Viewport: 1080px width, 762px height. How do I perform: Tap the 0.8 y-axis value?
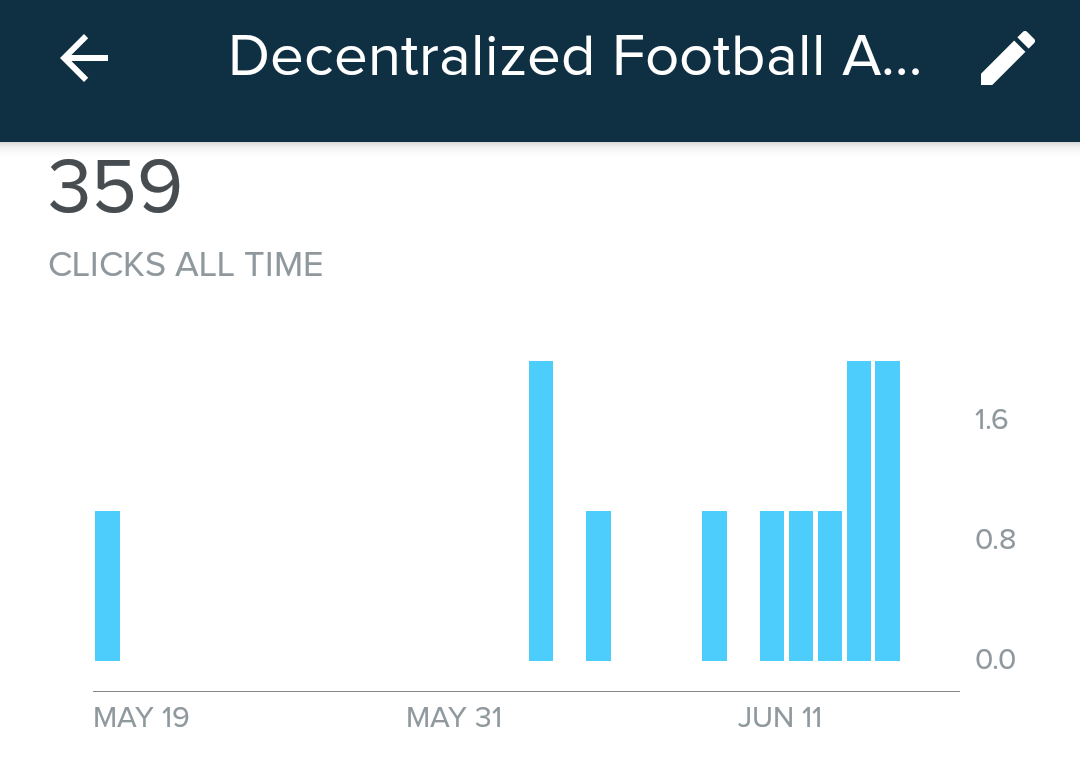pos(995,540)
